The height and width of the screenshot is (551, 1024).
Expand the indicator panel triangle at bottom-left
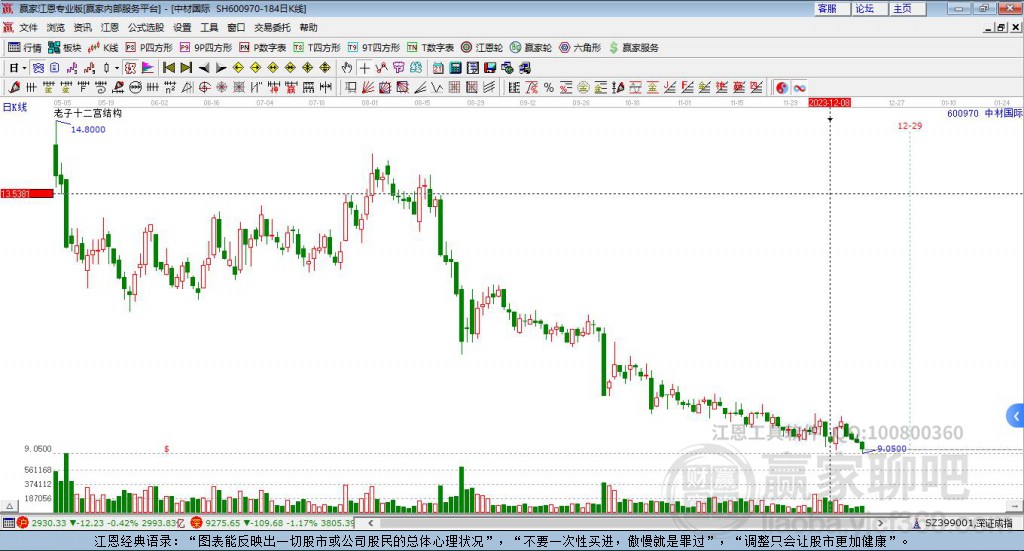[9, 506]
